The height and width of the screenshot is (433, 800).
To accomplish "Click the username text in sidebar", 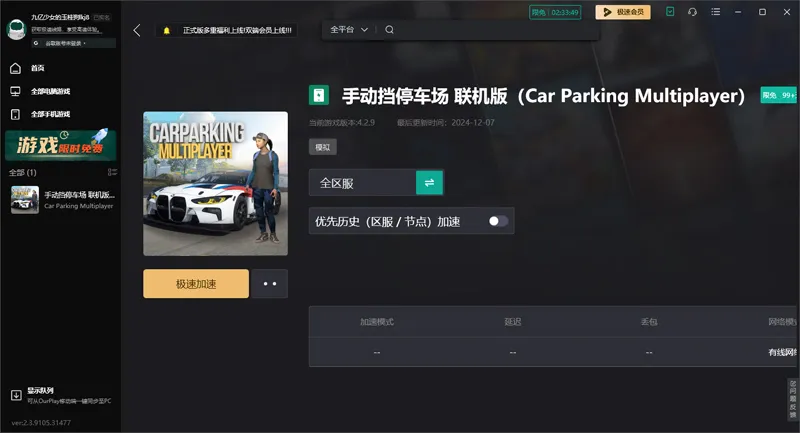I will (x=60, y=17).
